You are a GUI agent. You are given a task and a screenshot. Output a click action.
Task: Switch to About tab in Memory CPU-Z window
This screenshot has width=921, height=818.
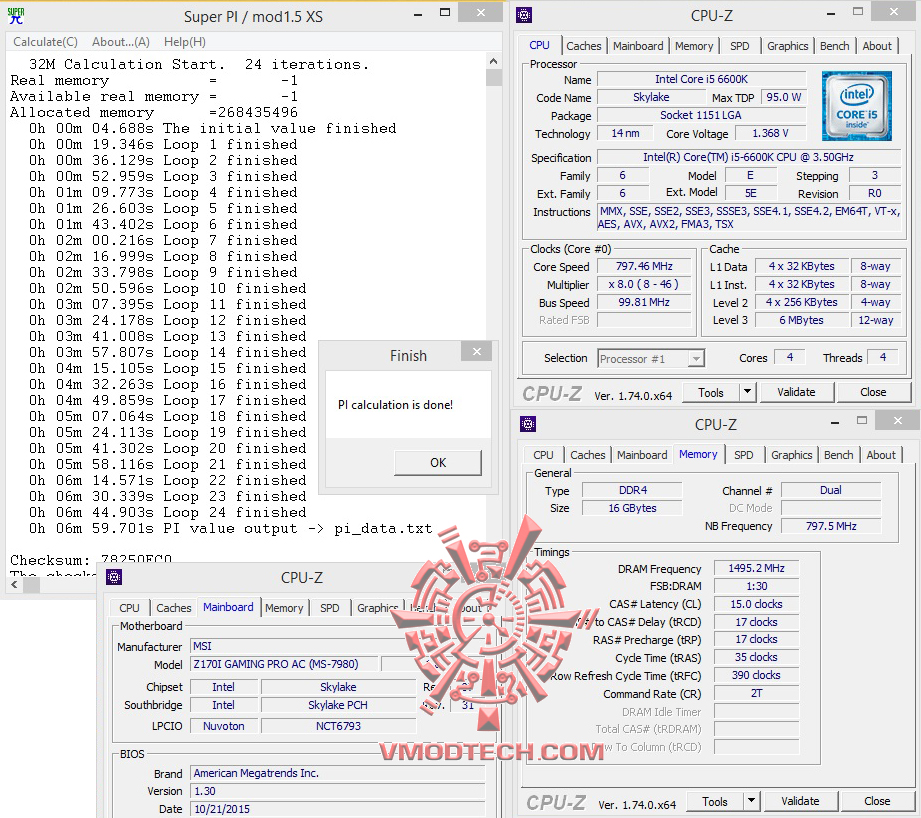coord(881,455)
